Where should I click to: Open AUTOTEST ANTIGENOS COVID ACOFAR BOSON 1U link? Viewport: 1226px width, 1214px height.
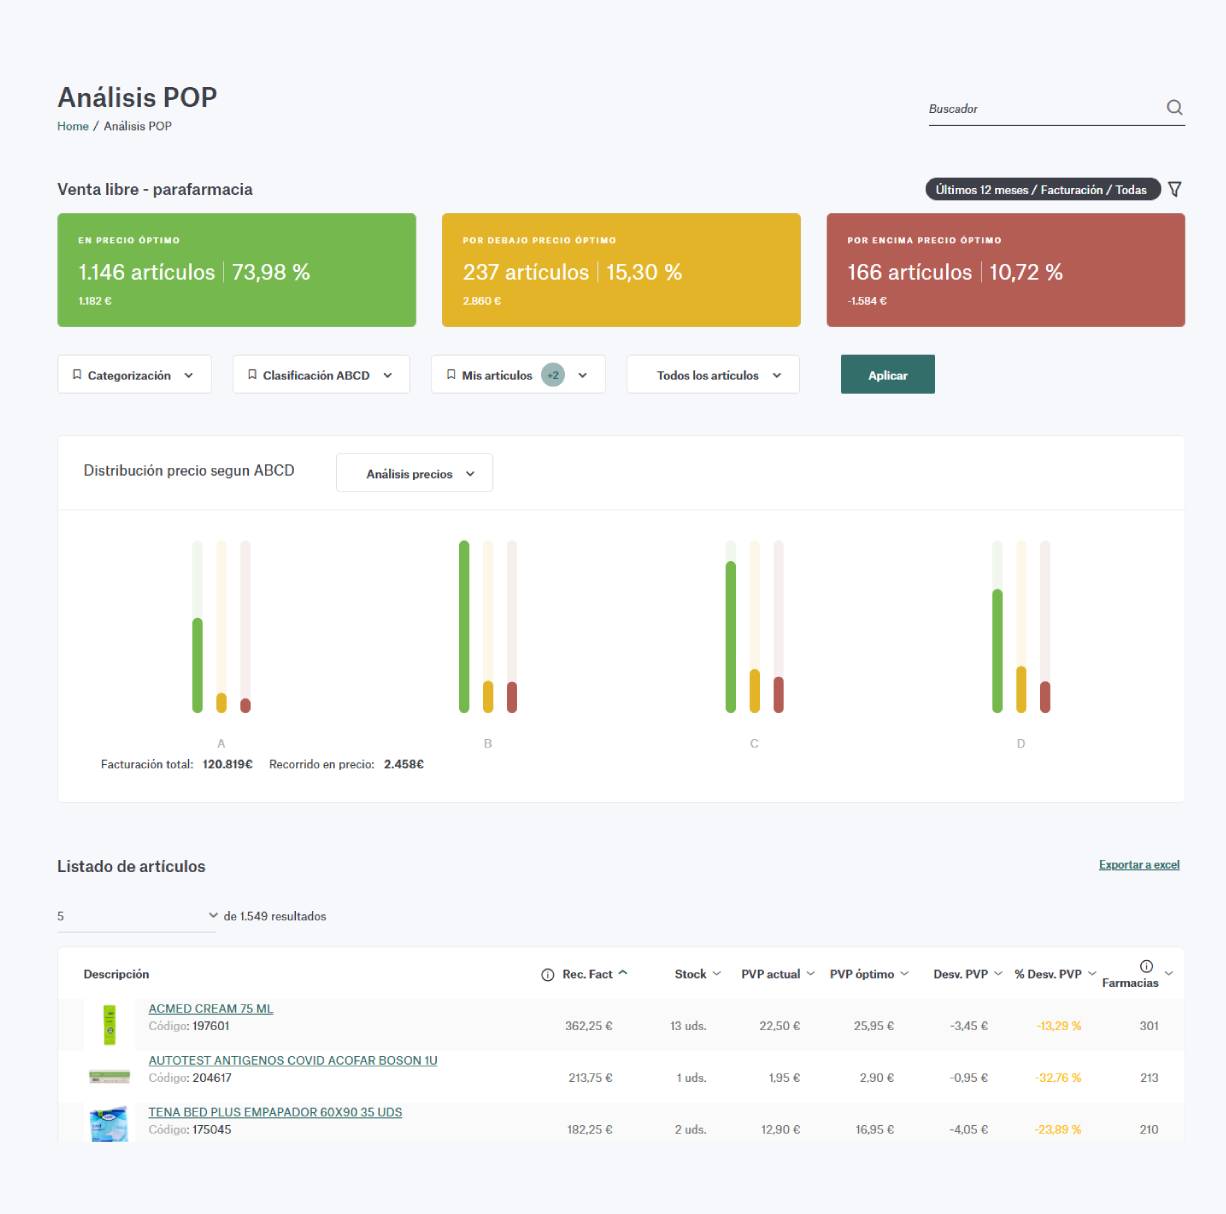tap(293, 1061)
